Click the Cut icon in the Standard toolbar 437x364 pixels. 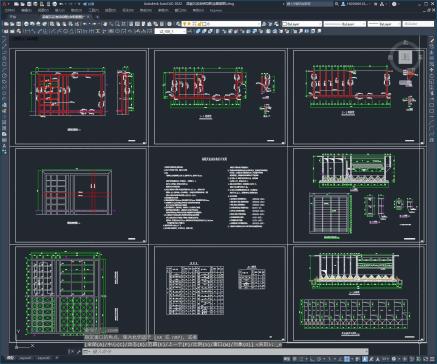[x=51, y=24]
